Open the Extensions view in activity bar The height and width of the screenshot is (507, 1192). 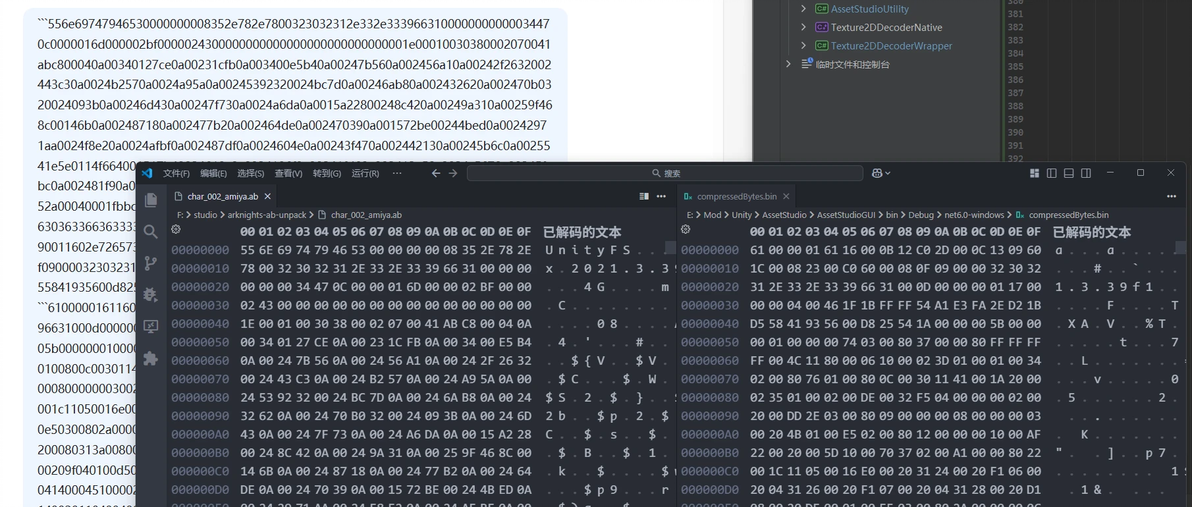pos(151,358)
